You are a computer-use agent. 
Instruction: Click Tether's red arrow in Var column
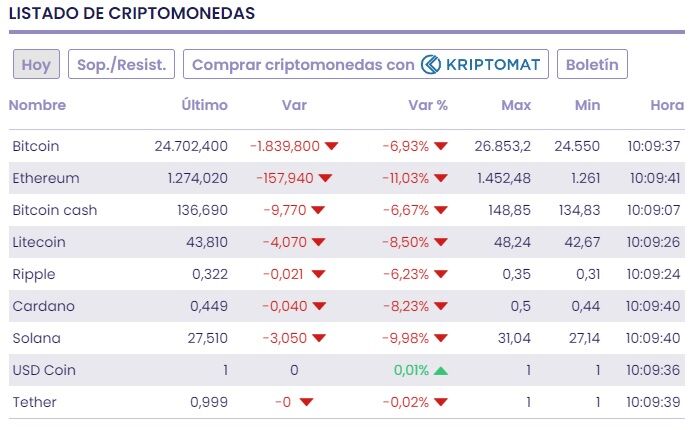(x=307, y=402)
